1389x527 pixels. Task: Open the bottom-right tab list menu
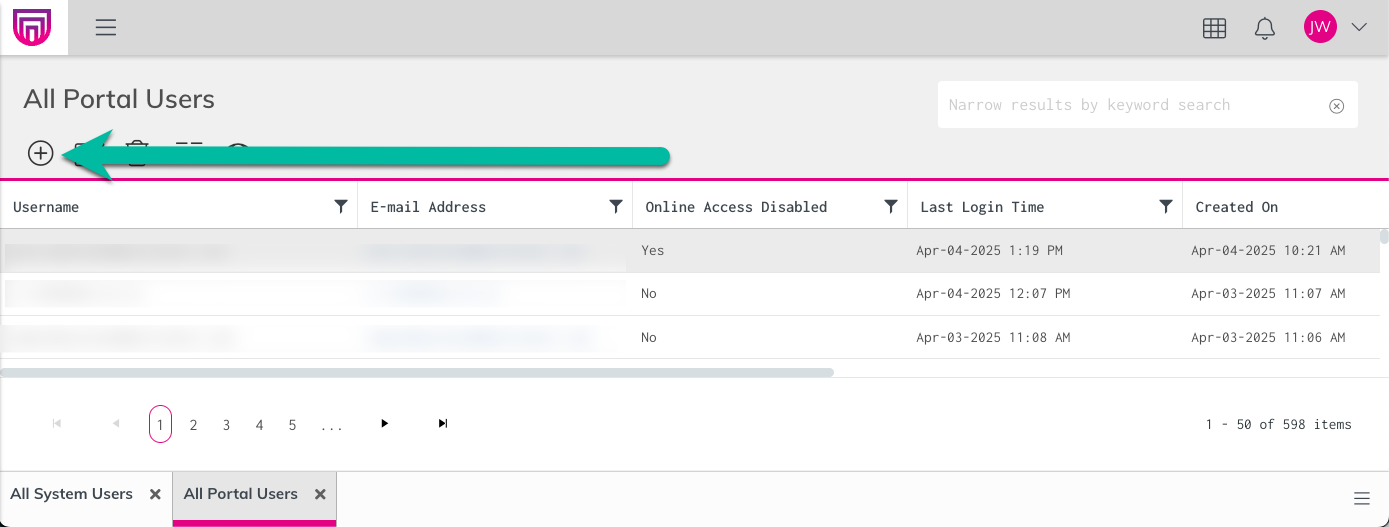coord(1361,499)
